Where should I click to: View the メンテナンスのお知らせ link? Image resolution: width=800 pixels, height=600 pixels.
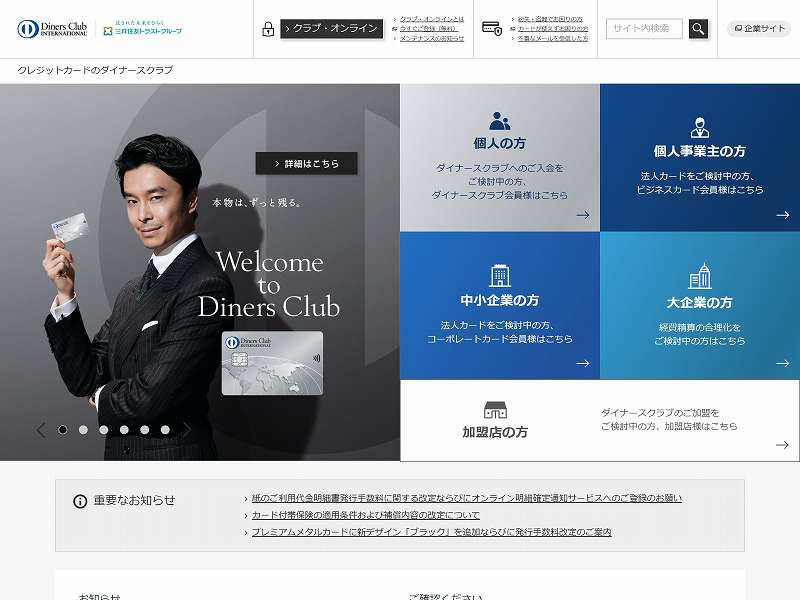pos(432,38)
